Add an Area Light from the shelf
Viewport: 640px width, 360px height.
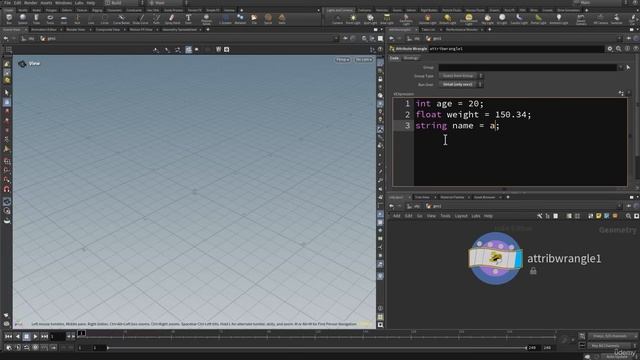(386, 19)
